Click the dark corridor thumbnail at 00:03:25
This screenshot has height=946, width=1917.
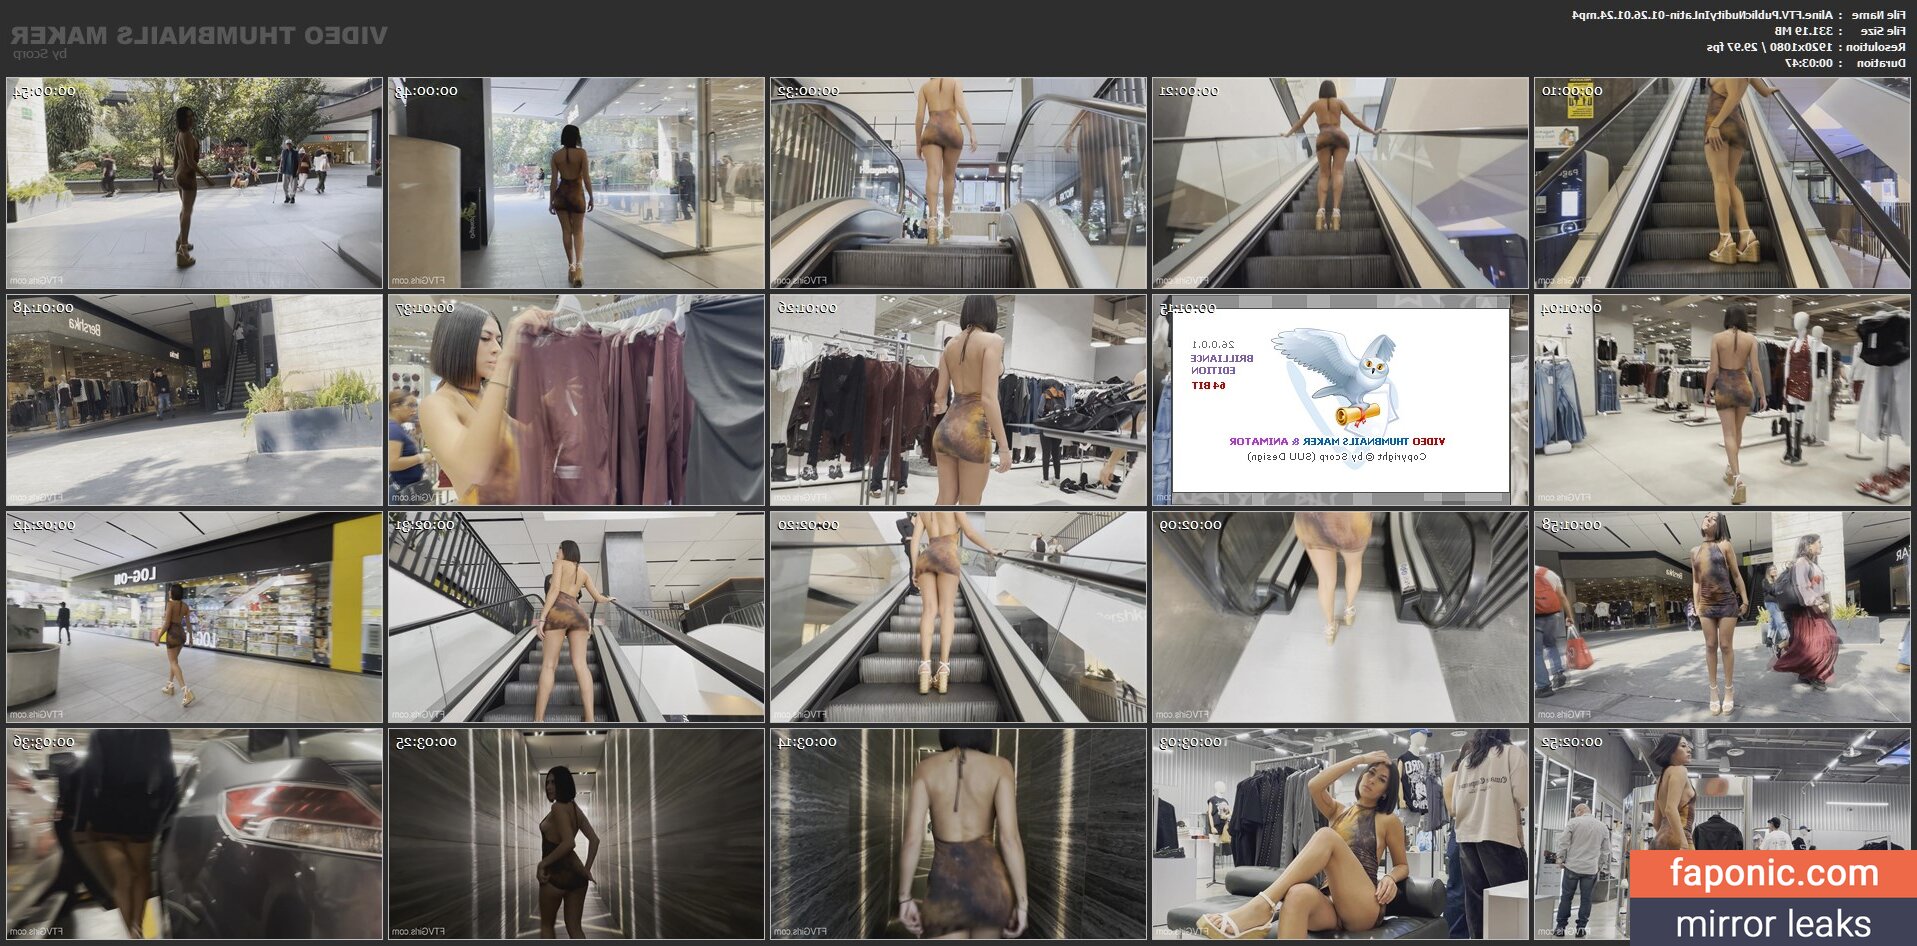coord(576,834)
